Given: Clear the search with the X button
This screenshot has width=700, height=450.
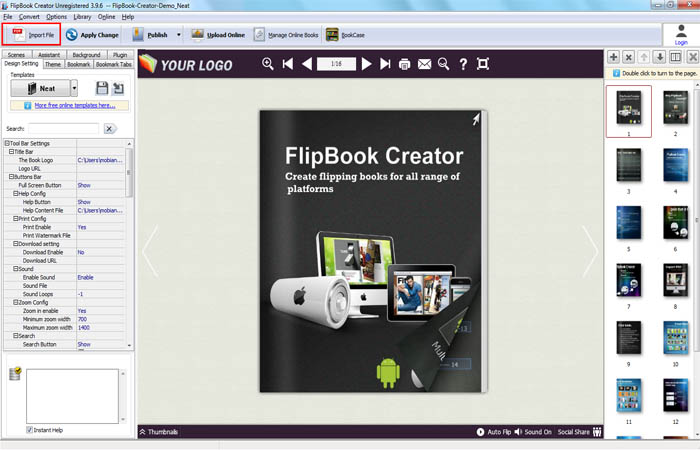Looking at the screenshot, I should [x=109, y=129].
